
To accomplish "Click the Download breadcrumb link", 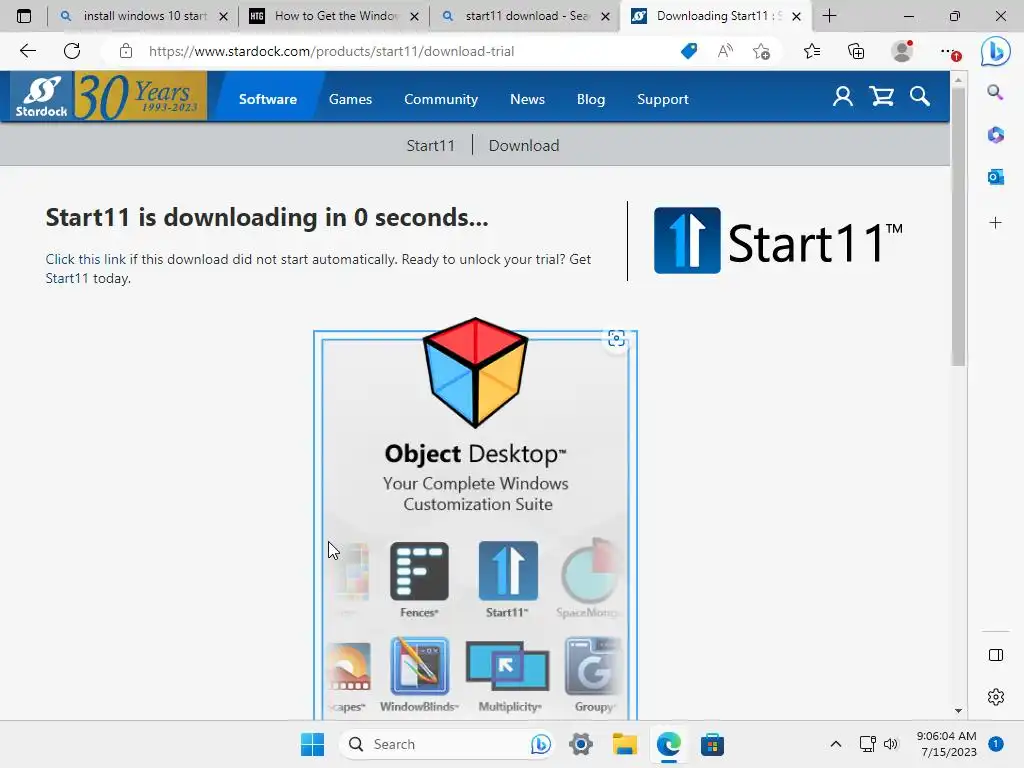I will (x=524, y=145).
